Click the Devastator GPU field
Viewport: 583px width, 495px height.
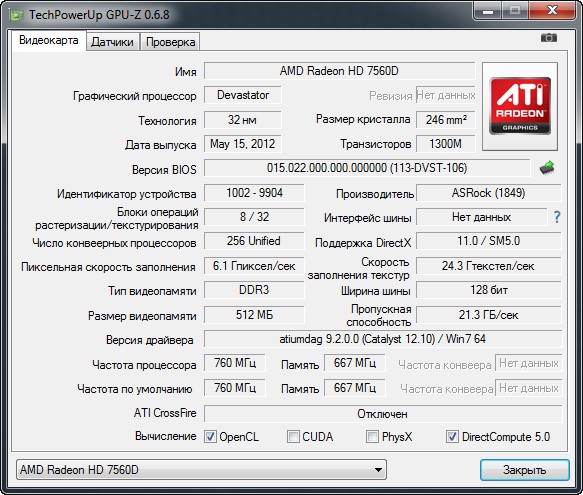click(243, 95)
